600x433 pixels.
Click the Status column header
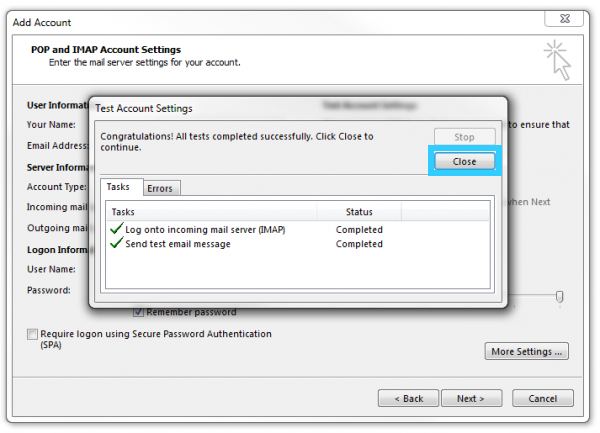[358, 212]
